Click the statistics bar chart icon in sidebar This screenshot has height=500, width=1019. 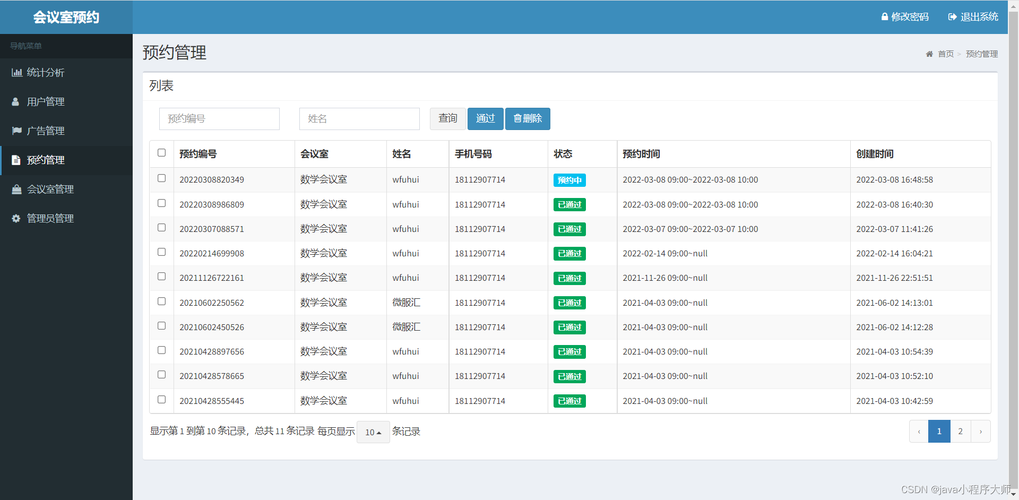coord(17,73)
